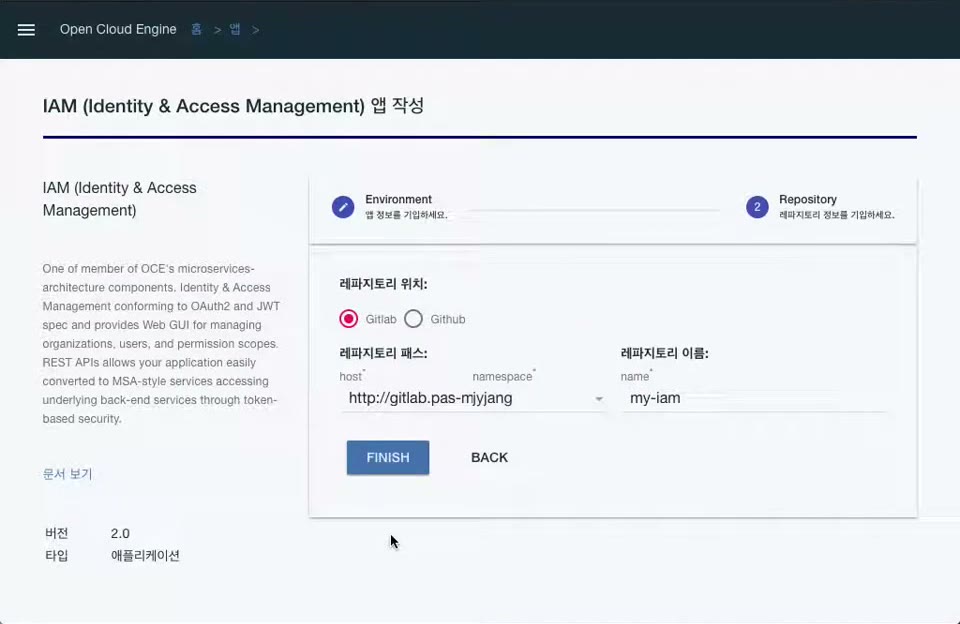Click the BACK button

(489, 457)
